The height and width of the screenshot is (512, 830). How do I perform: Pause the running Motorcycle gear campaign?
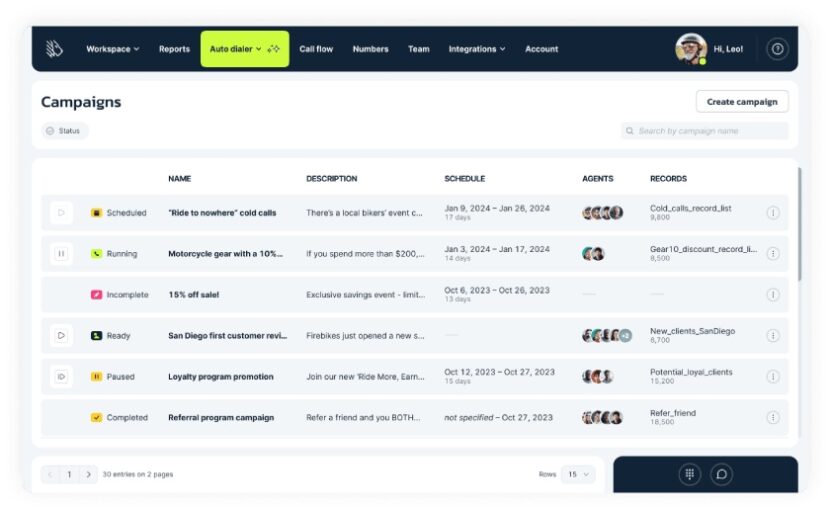(61, 254)
